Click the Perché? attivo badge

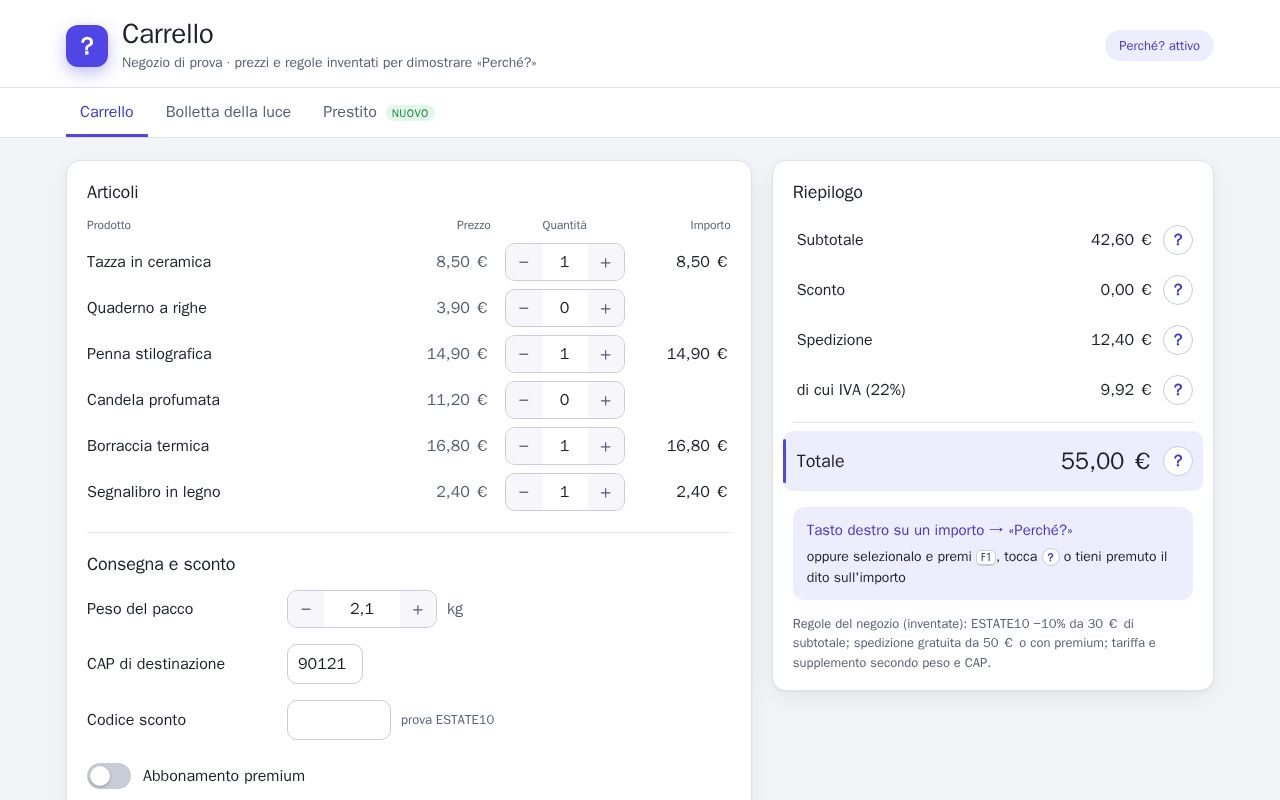[x=1159, y=46]
